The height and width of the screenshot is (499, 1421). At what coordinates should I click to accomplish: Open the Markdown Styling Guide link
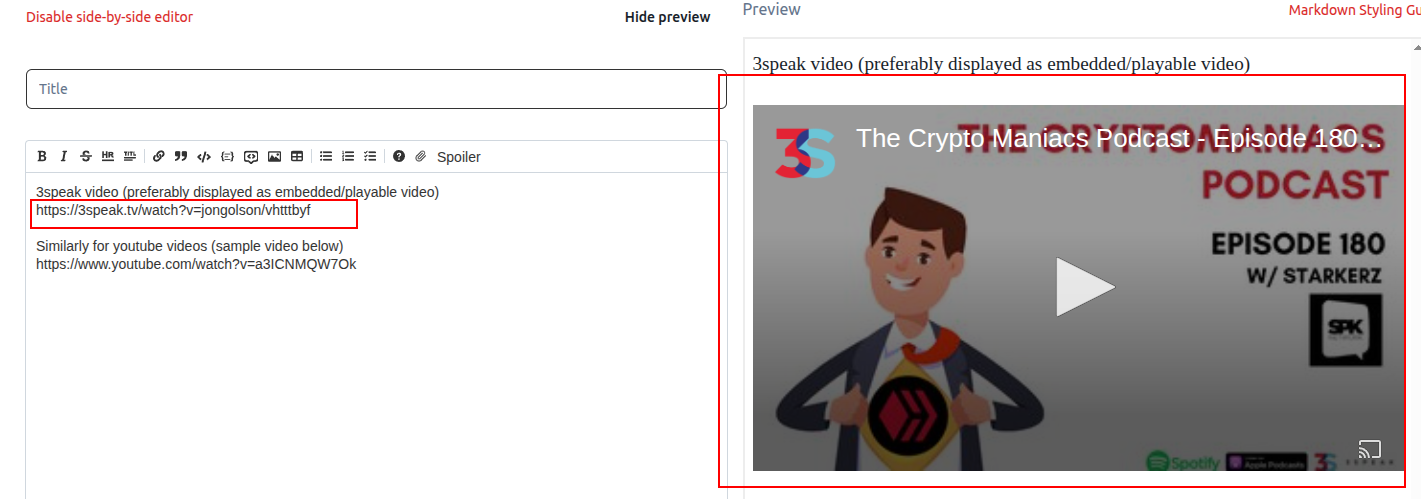click(x=1355, y=10)
